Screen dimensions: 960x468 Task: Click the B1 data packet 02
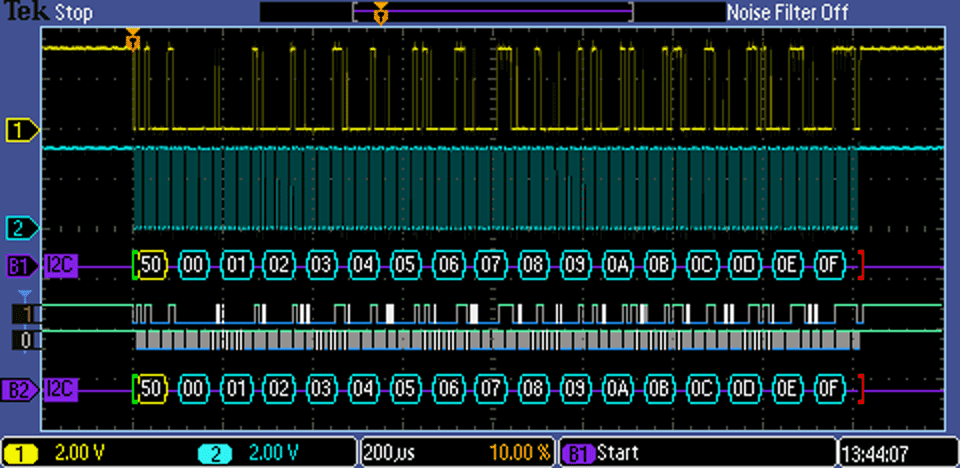(279, 265)
